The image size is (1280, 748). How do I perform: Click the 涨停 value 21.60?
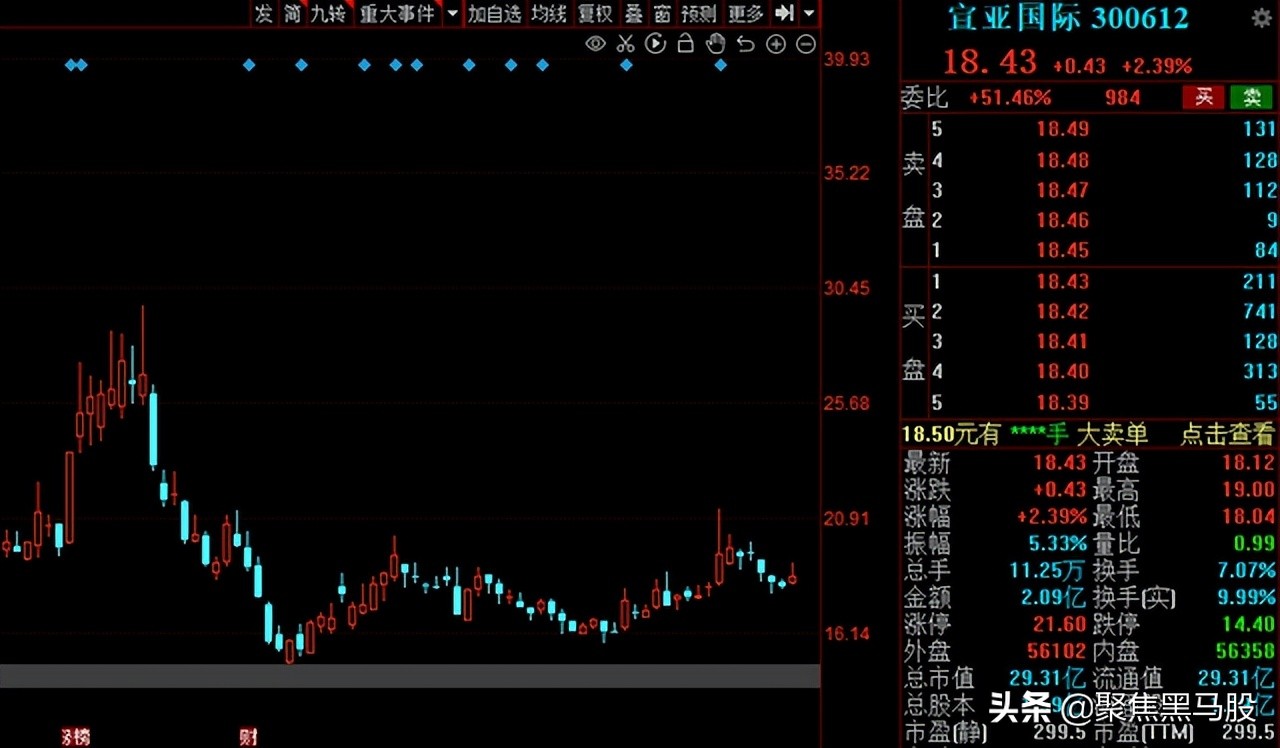pos(1060,625)
